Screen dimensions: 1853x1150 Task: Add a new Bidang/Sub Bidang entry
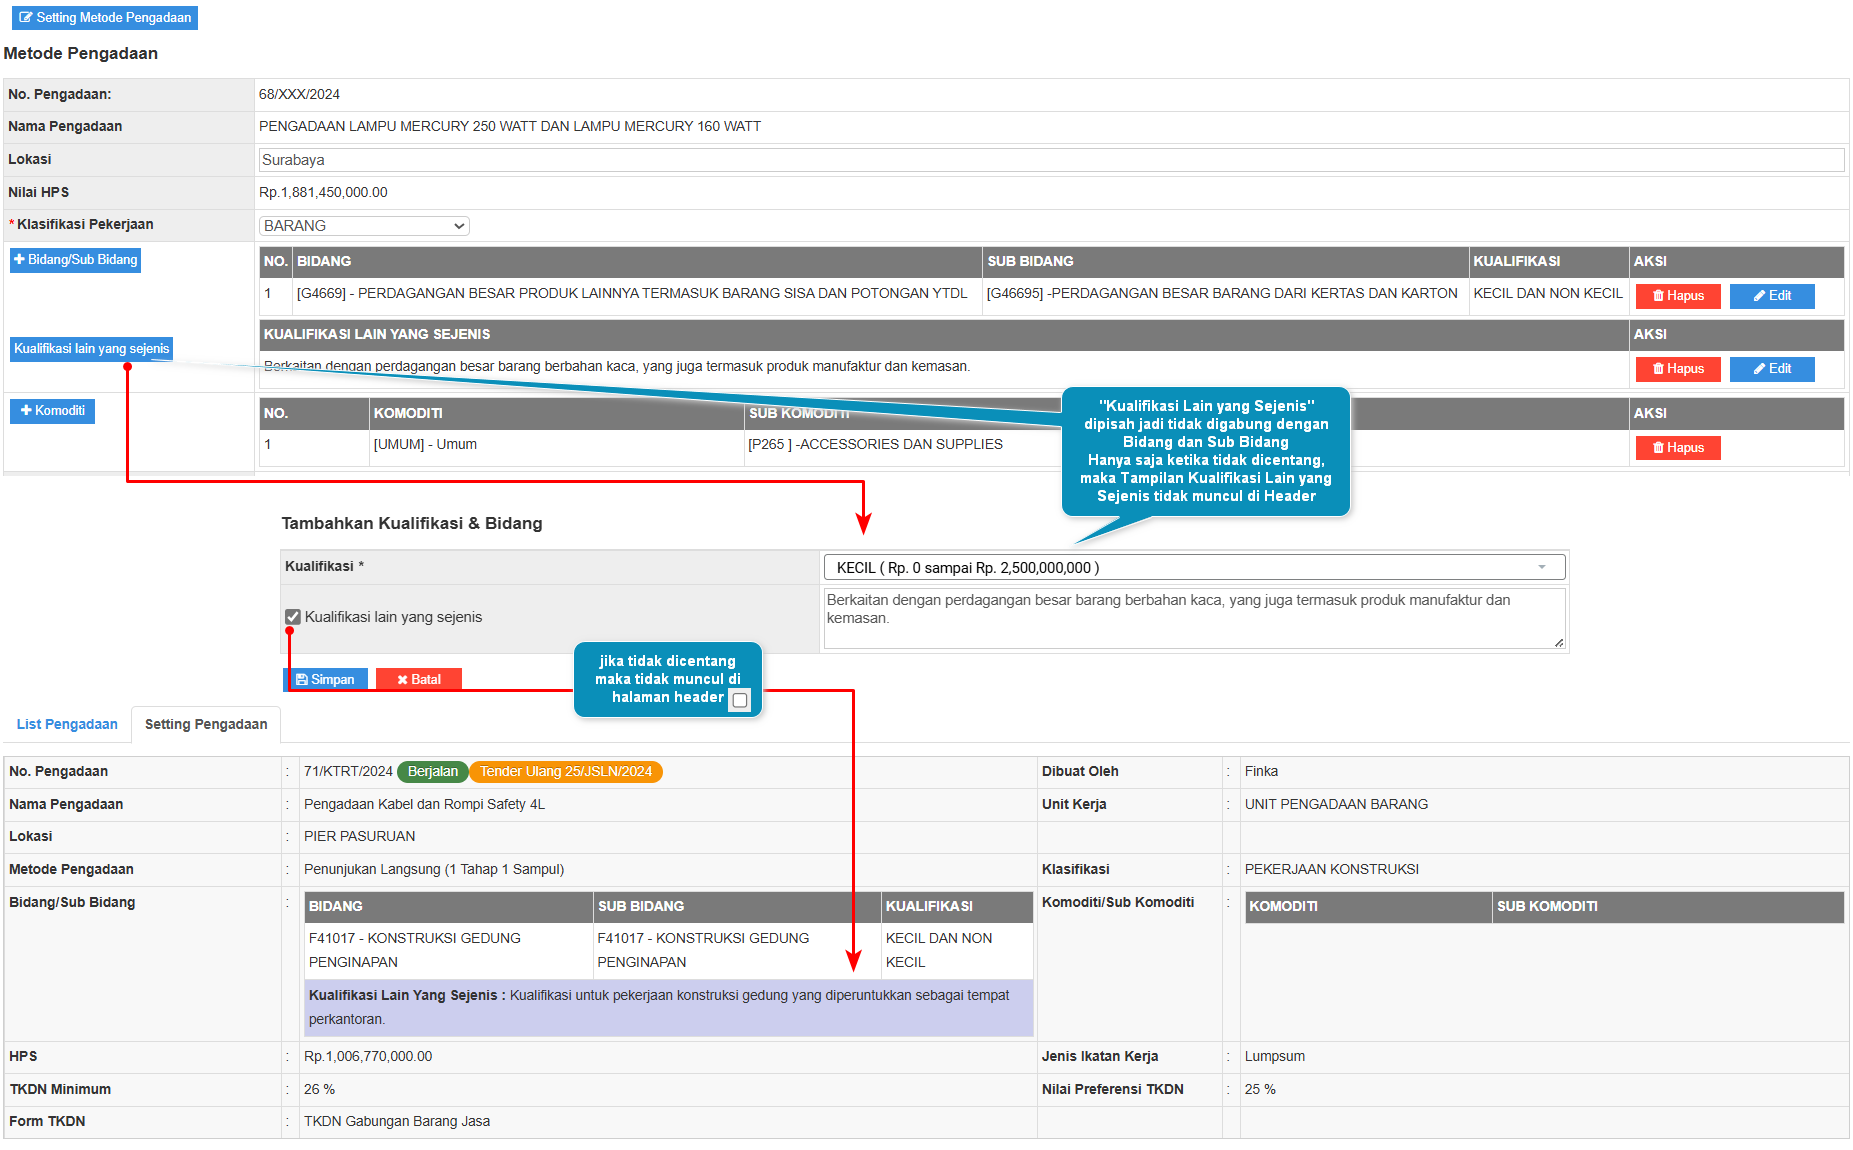tap(75, 260)
